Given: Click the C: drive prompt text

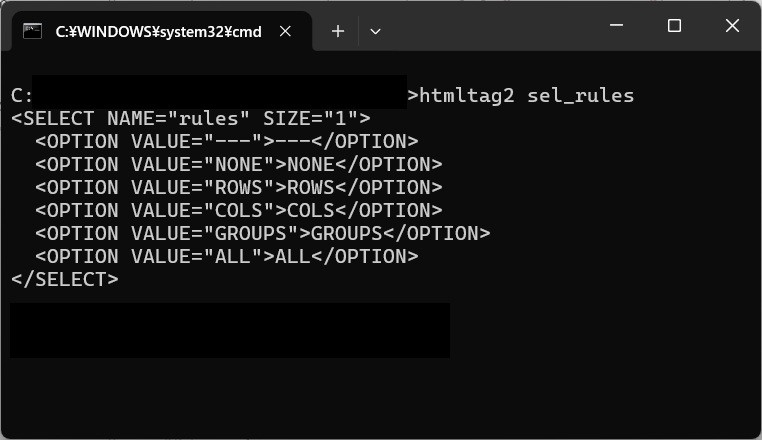Looking at the screenshot, I should 22,96.
